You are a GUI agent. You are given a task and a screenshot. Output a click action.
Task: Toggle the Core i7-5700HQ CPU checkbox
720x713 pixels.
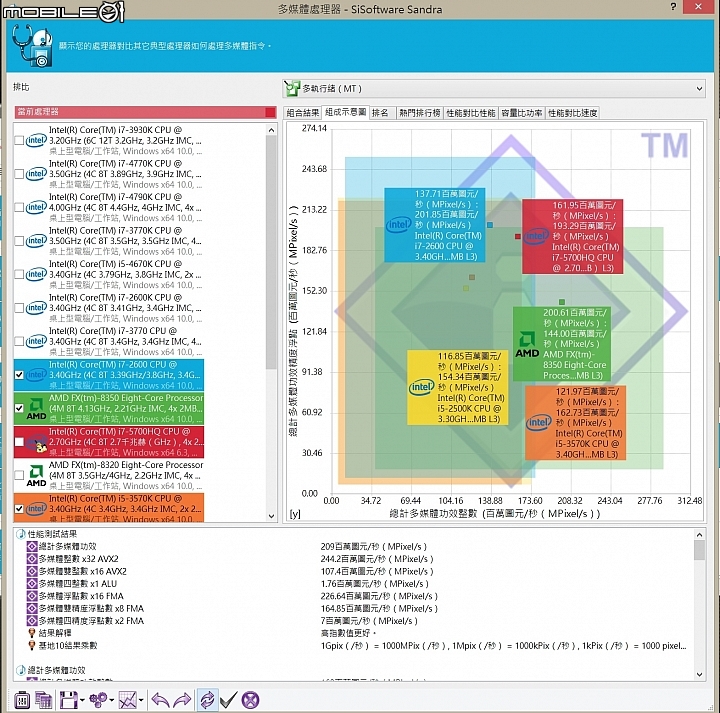pos(19,442)
